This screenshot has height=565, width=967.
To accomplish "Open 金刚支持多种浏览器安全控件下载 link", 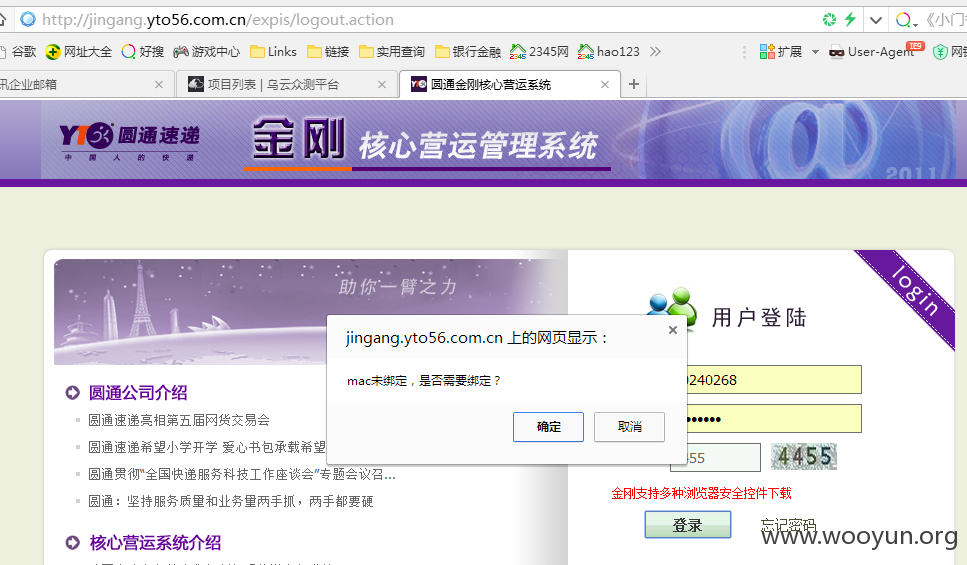I will tap(701, 493).
